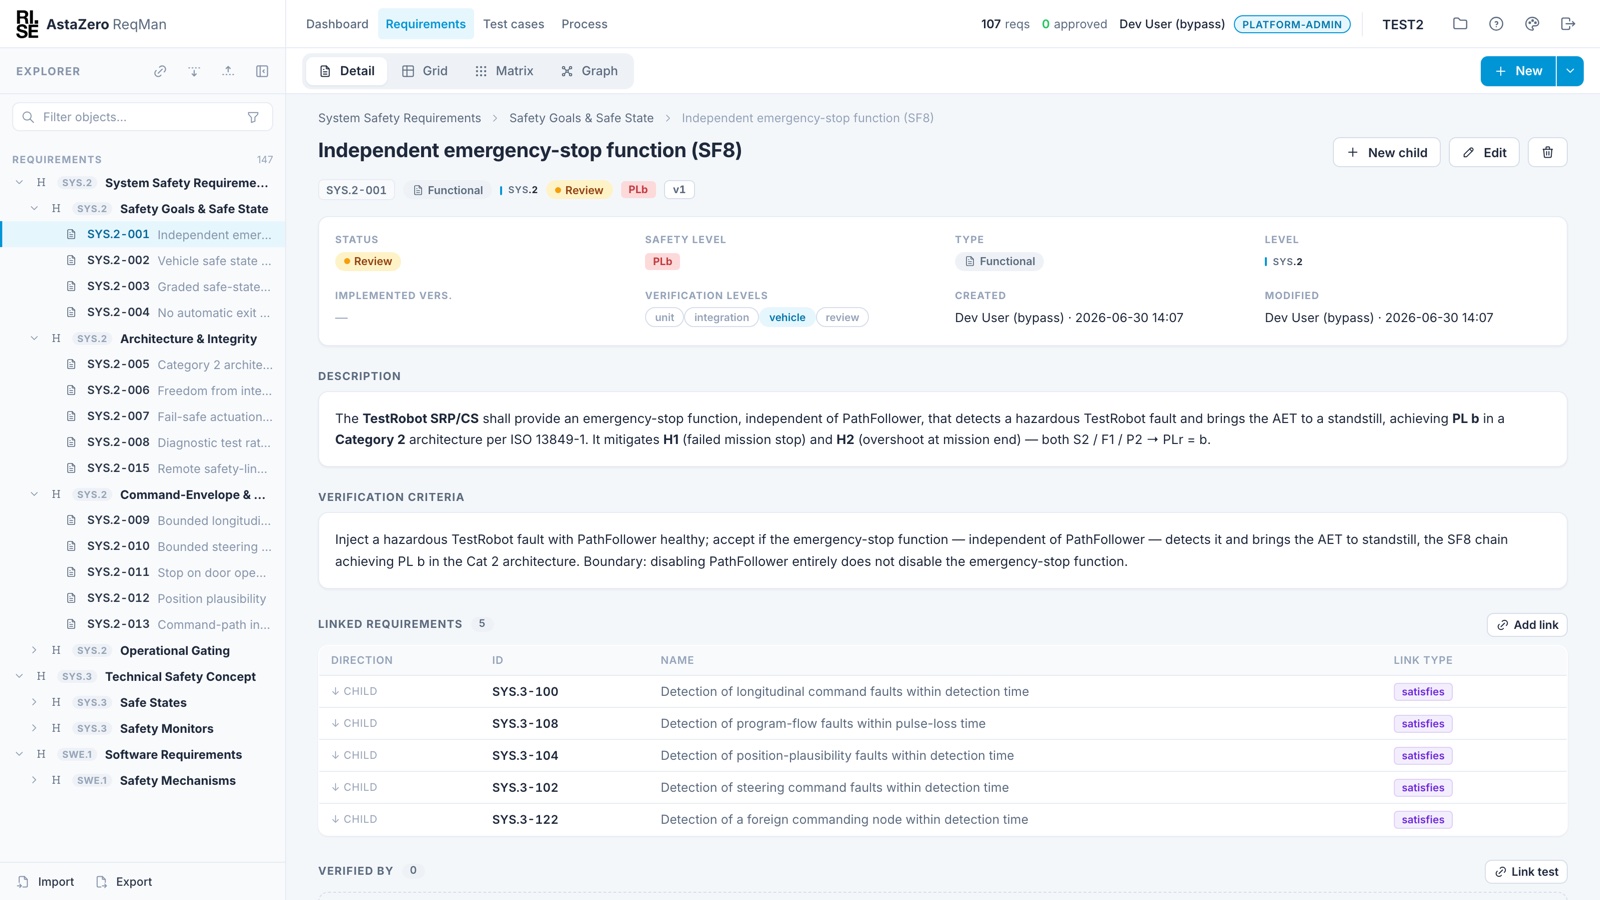Image resolution: width=1600 pixels, height=900 pixels.
Task: Expand the Safety Mechanisms node
Action: coord(34,781)
